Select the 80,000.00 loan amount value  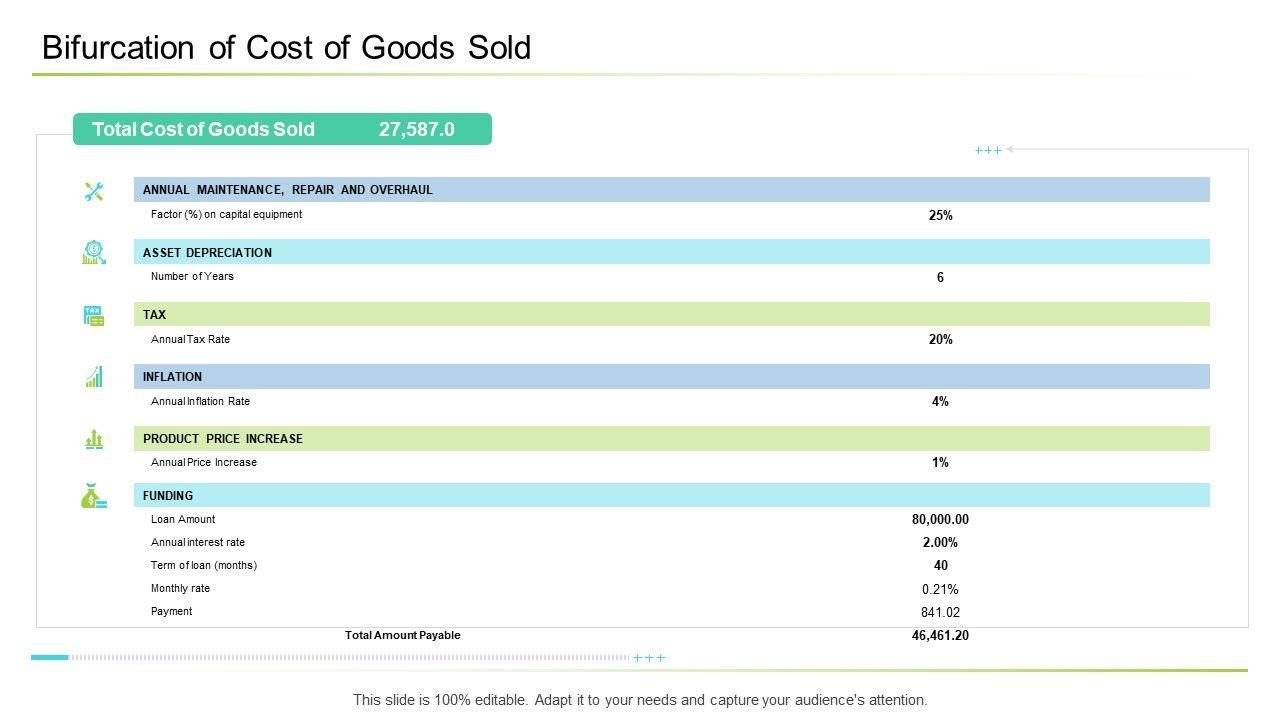[940, 520]
